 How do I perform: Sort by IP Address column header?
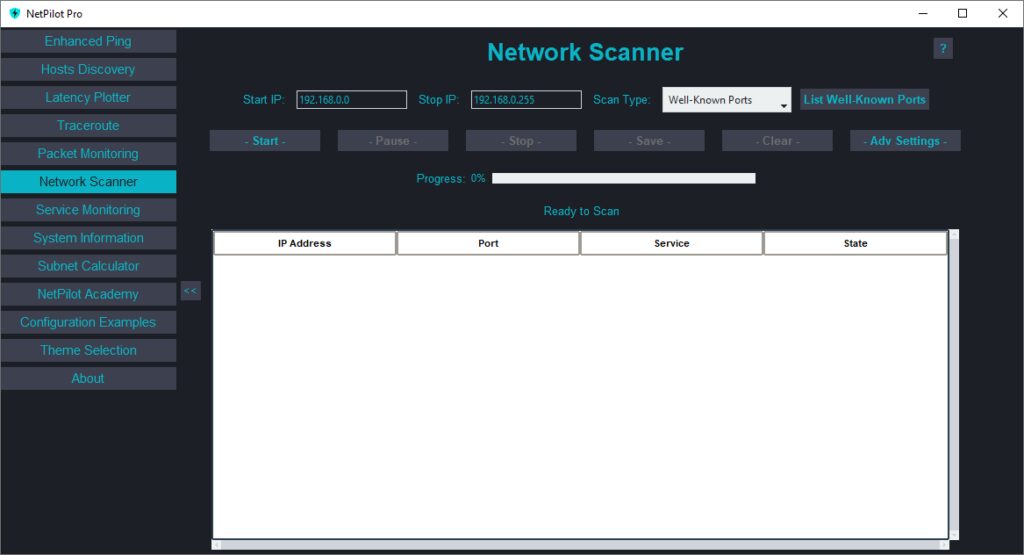pyautogui.click(x=304, y=243)
